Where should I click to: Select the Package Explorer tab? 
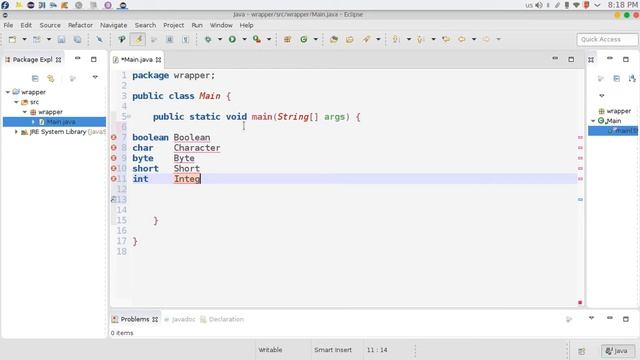[32, 60]
